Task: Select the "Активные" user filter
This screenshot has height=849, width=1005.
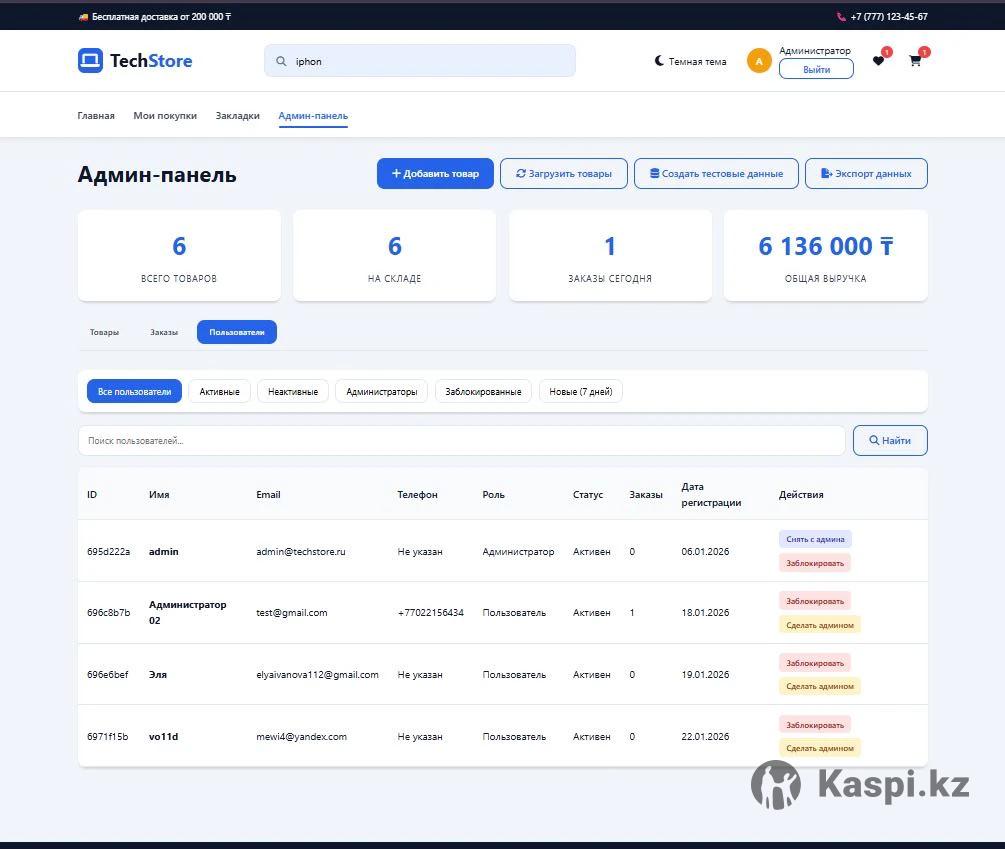Action: (x=219, y=391)
